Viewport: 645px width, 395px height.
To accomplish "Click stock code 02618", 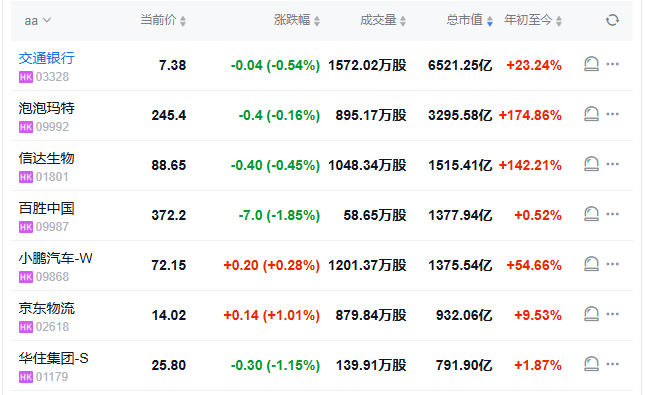I will click(52, 327).
